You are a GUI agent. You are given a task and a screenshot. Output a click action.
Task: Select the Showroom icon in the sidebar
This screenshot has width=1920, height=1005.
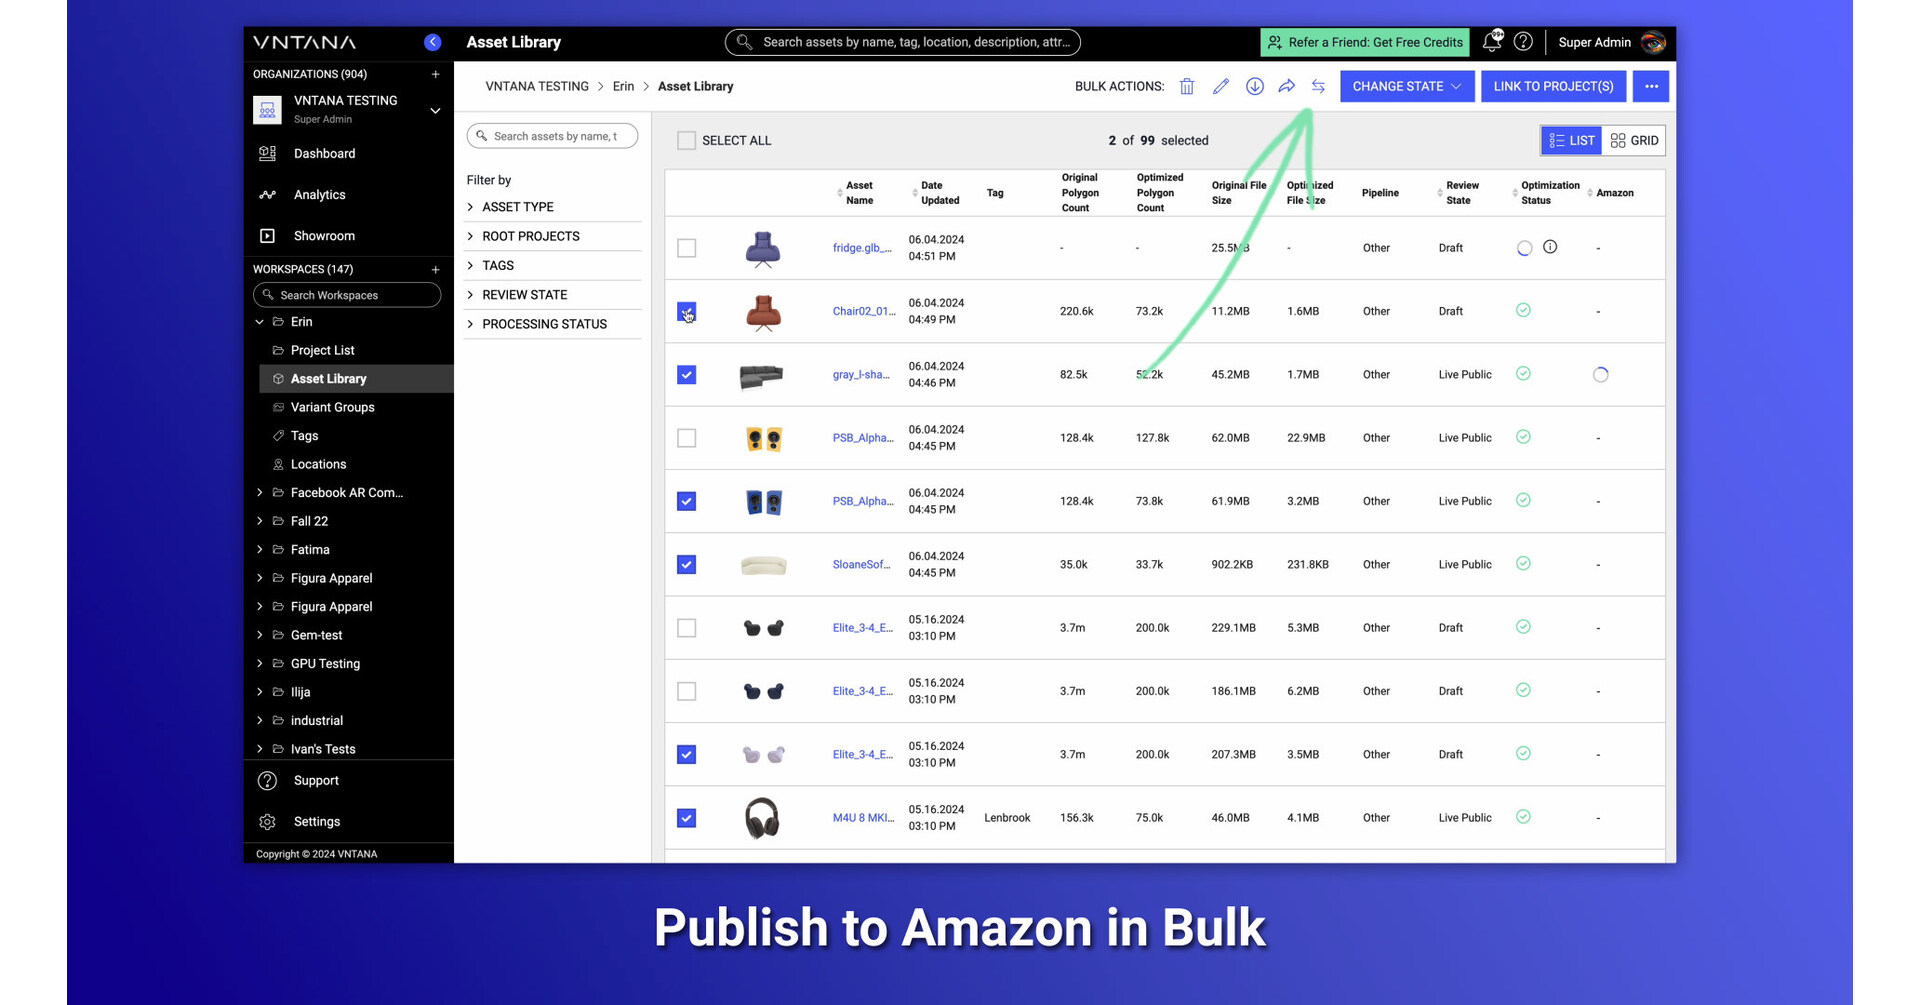click(x=266, y=235)
